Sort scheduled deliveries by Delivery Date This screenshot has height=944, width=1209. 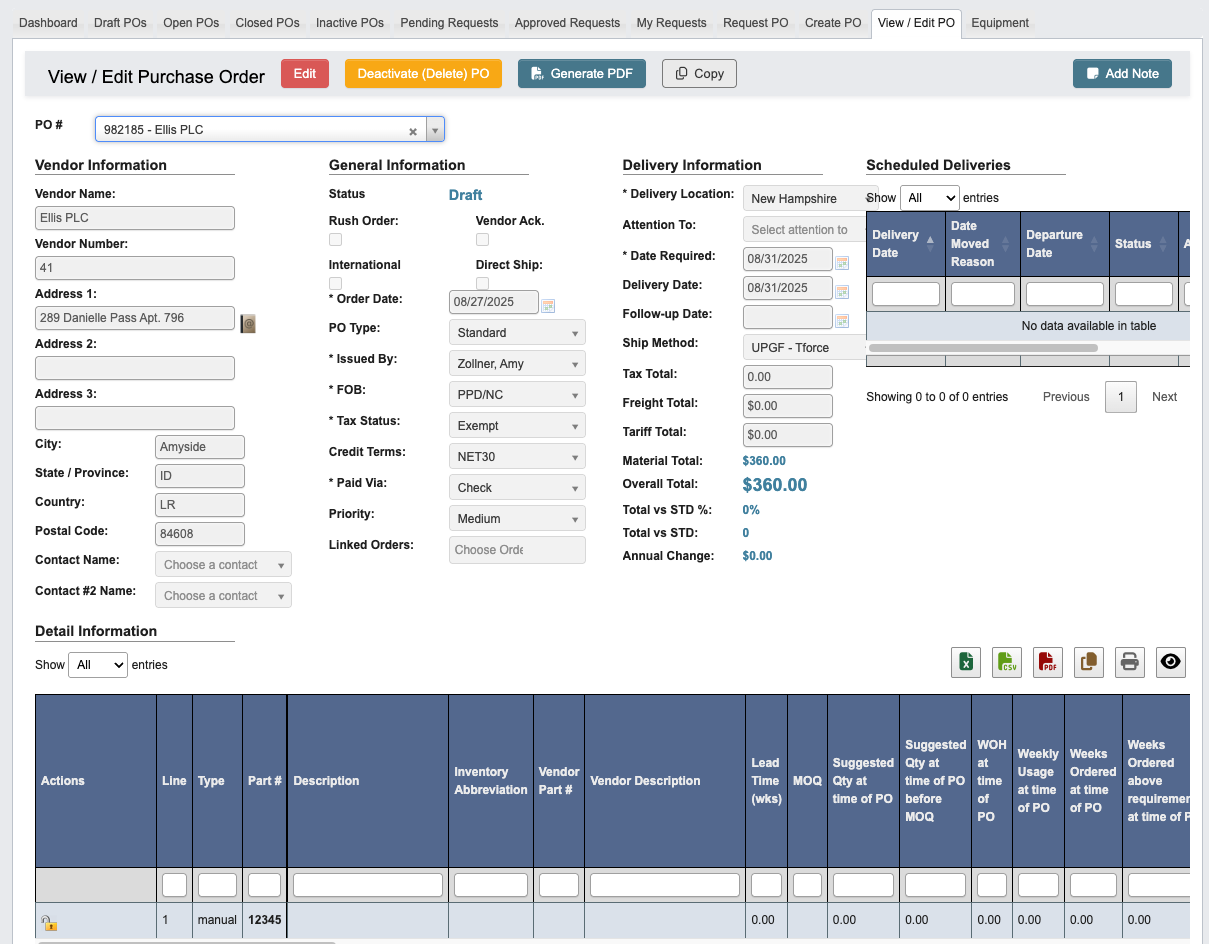coord(906,244)
